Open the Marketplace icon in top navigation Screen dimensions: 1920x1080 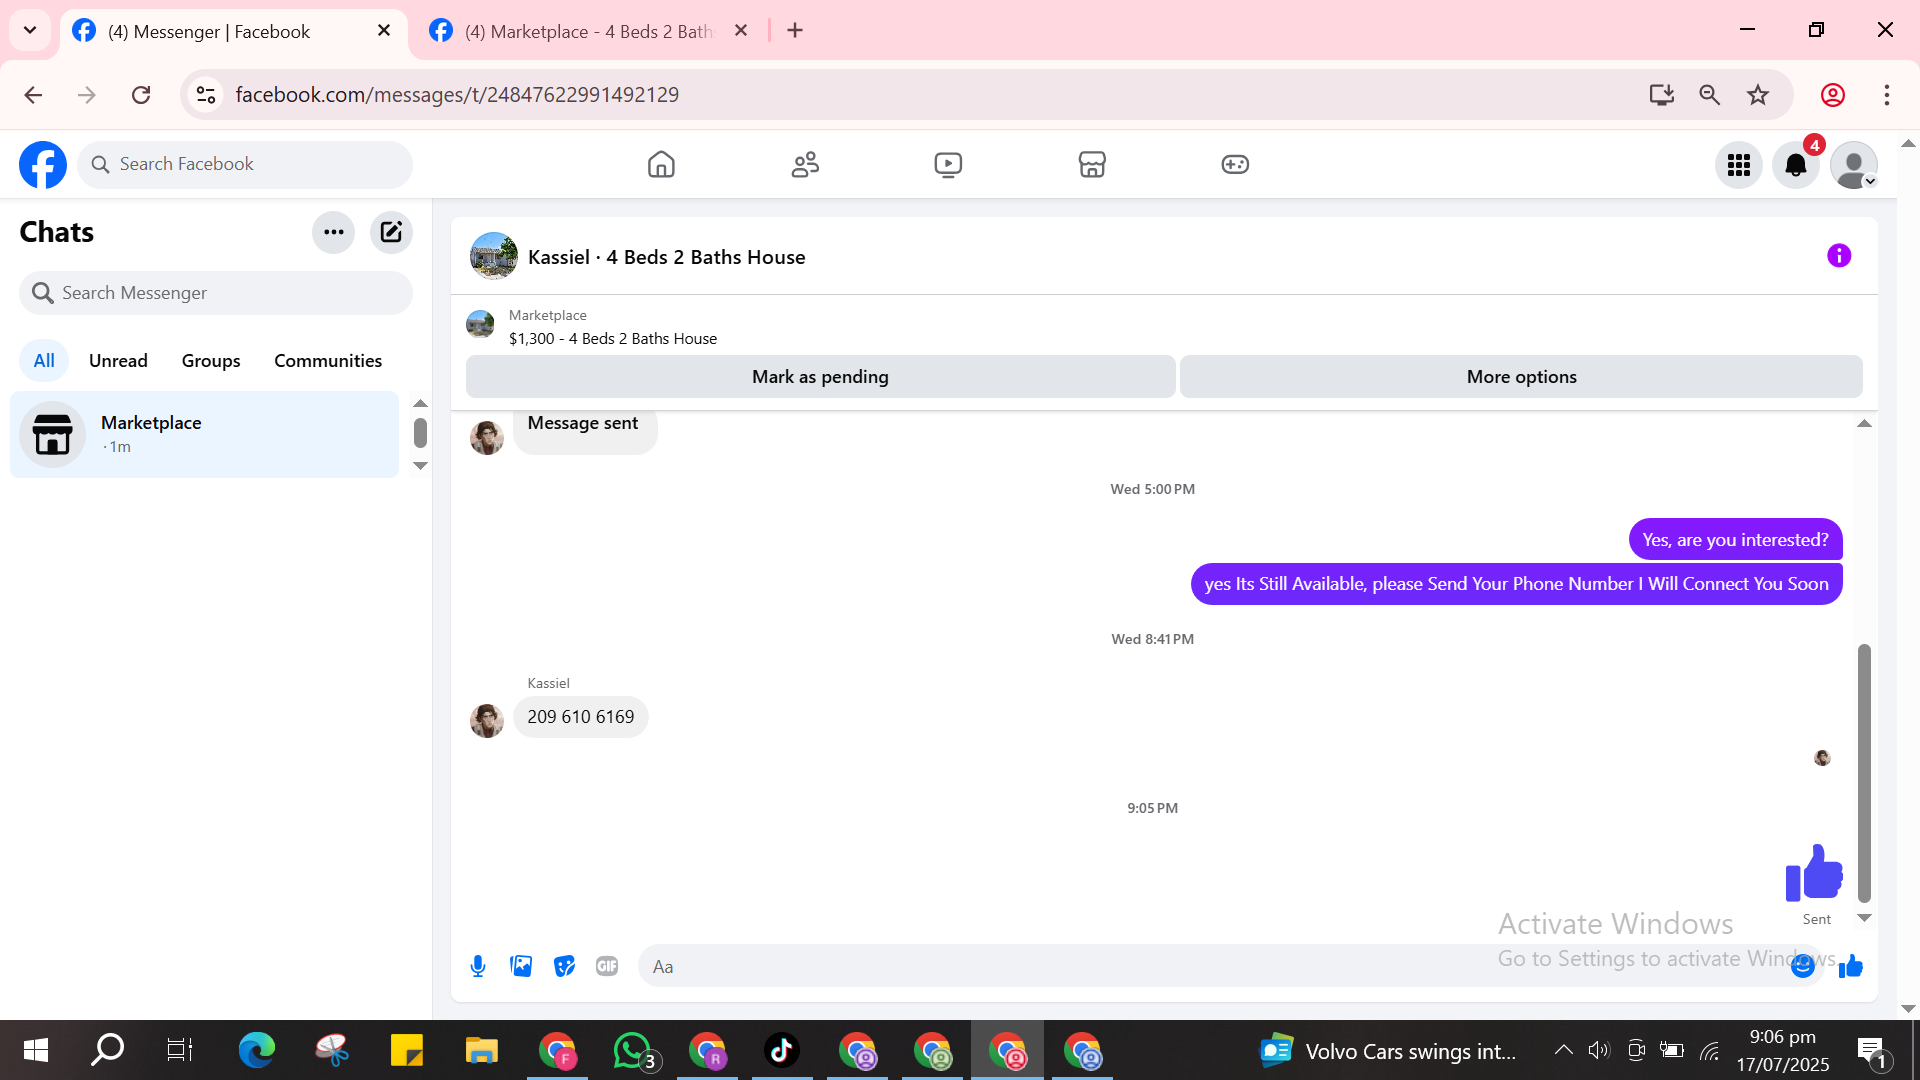[x=1092, y=165]
